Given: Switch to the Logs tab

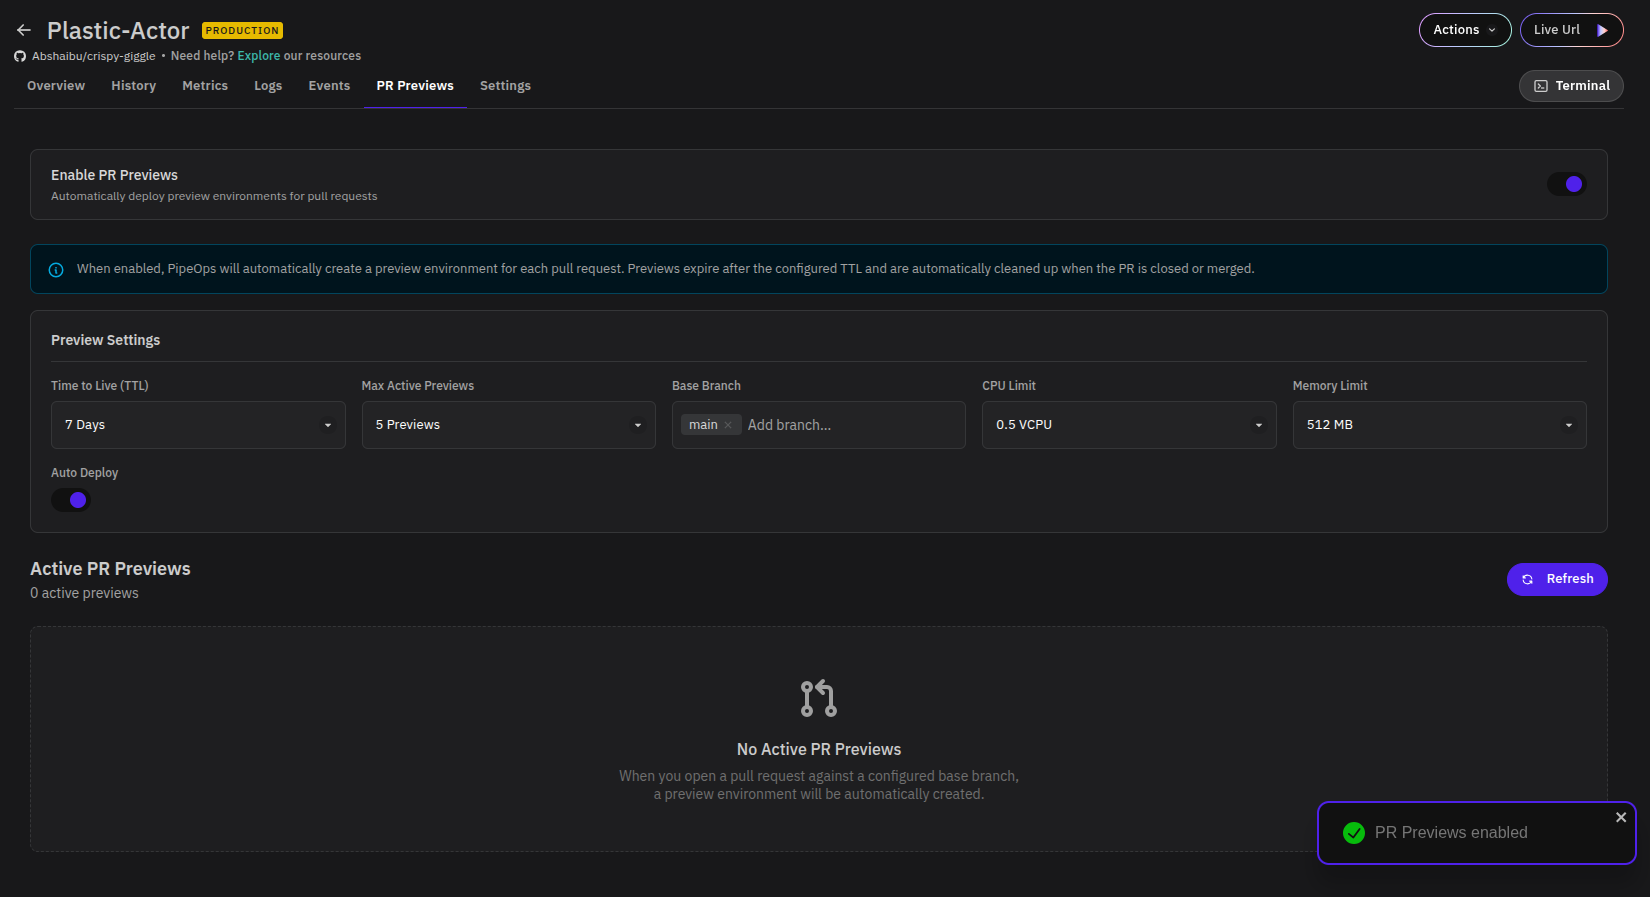Looking at the screenshot, I should [268, 86].
